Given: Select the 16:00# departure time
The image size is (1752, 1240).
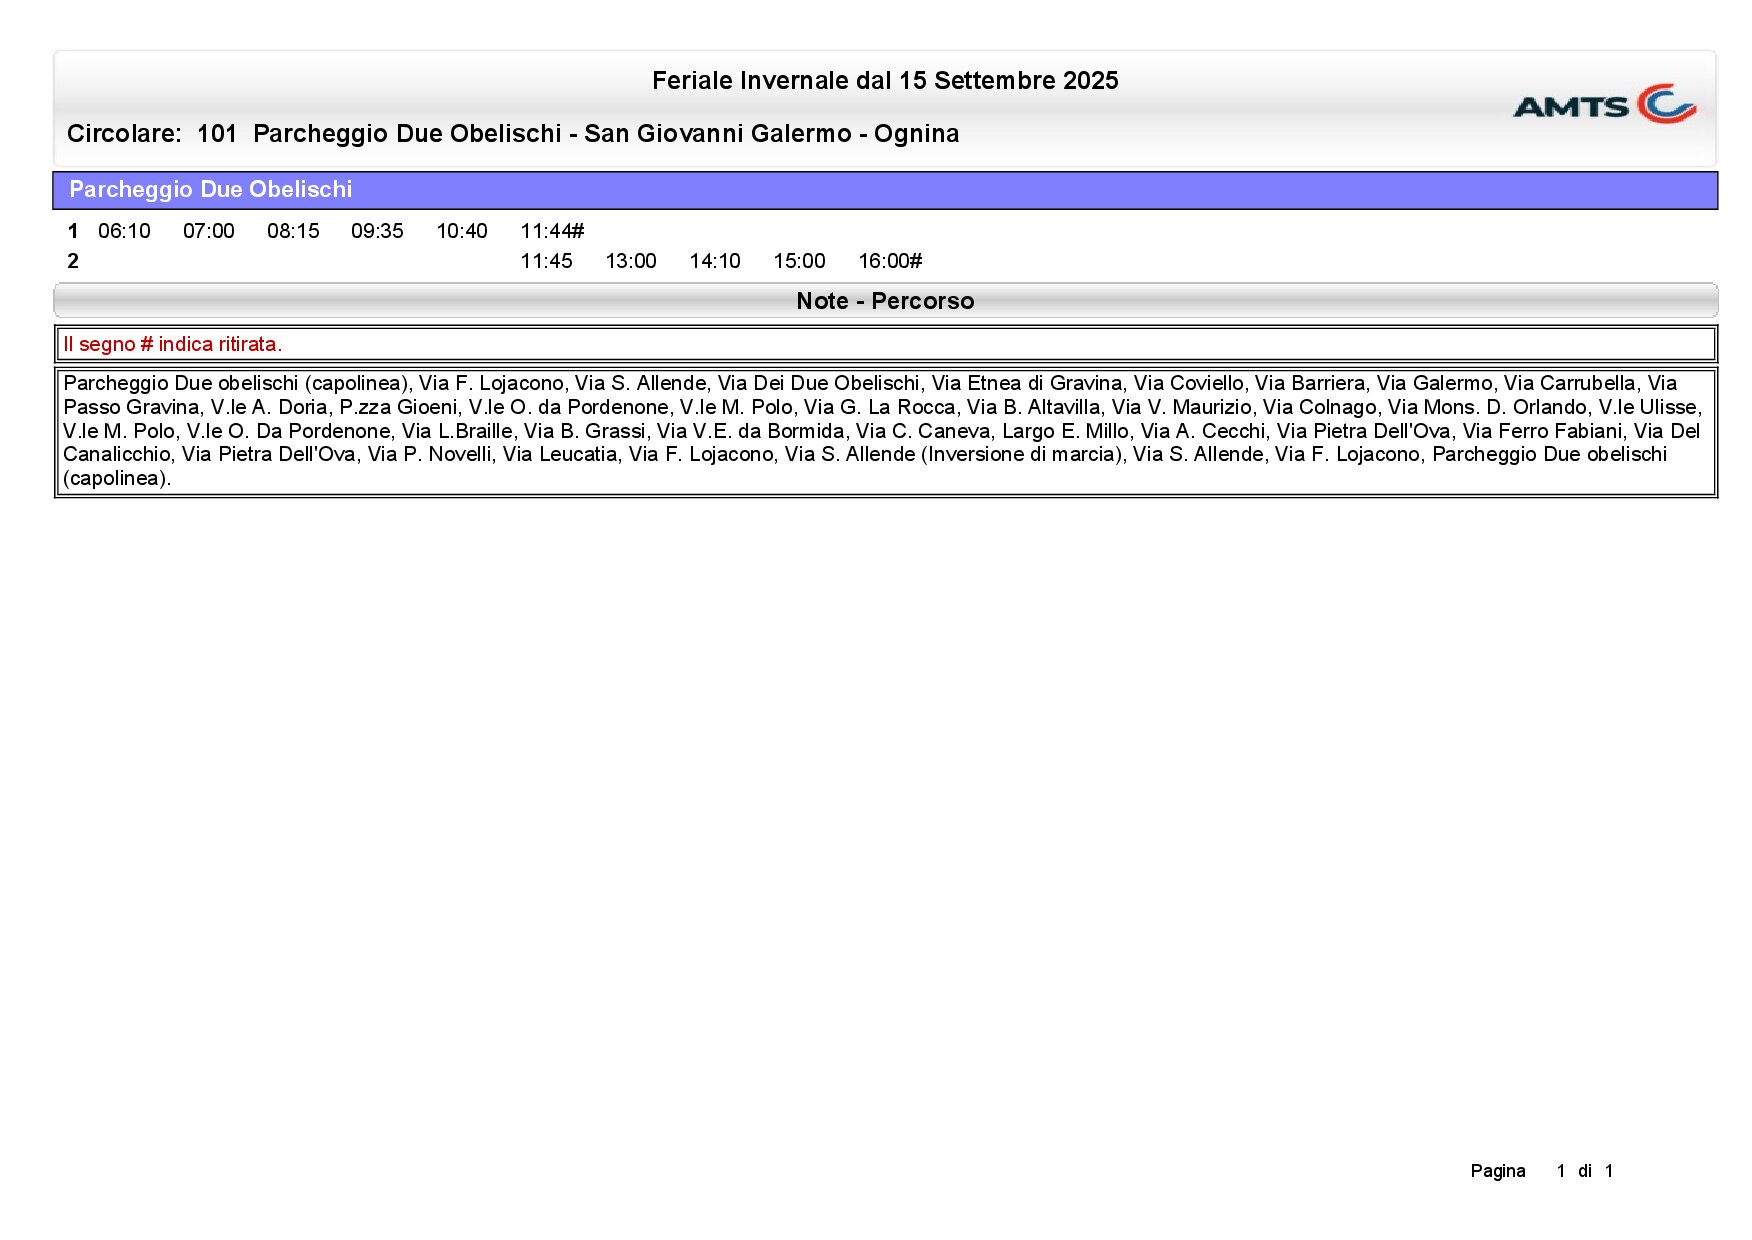Looking at the screenshot, I should coord(890,261).
